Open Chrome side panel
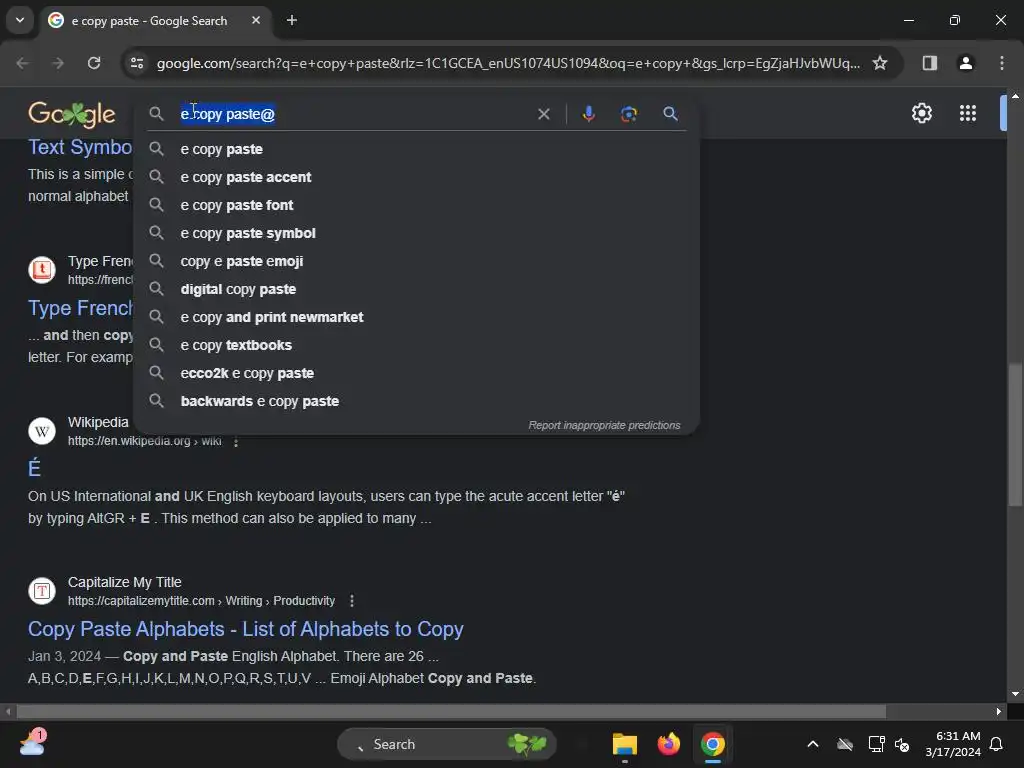 pos(929,63)
